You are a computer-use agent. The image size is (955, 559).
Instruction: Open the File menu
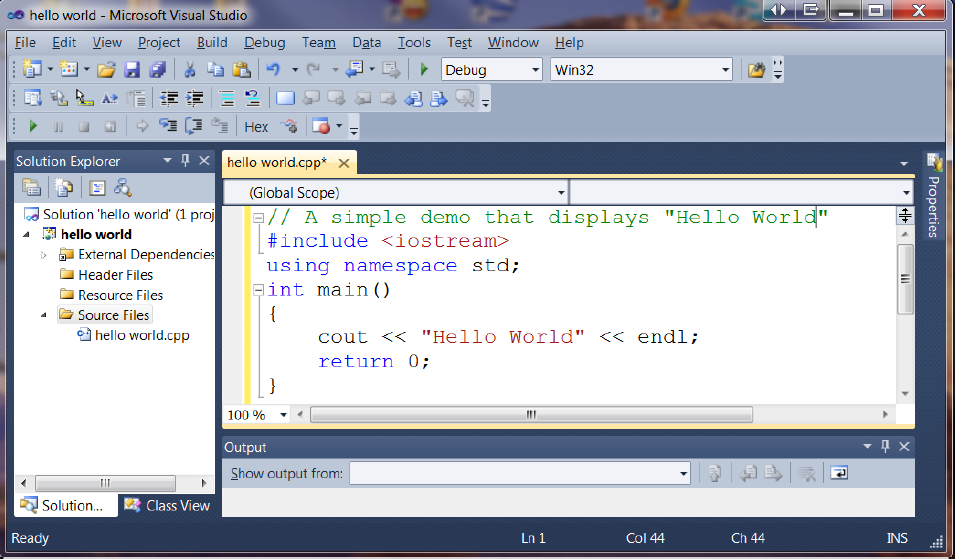coord(25,43)
